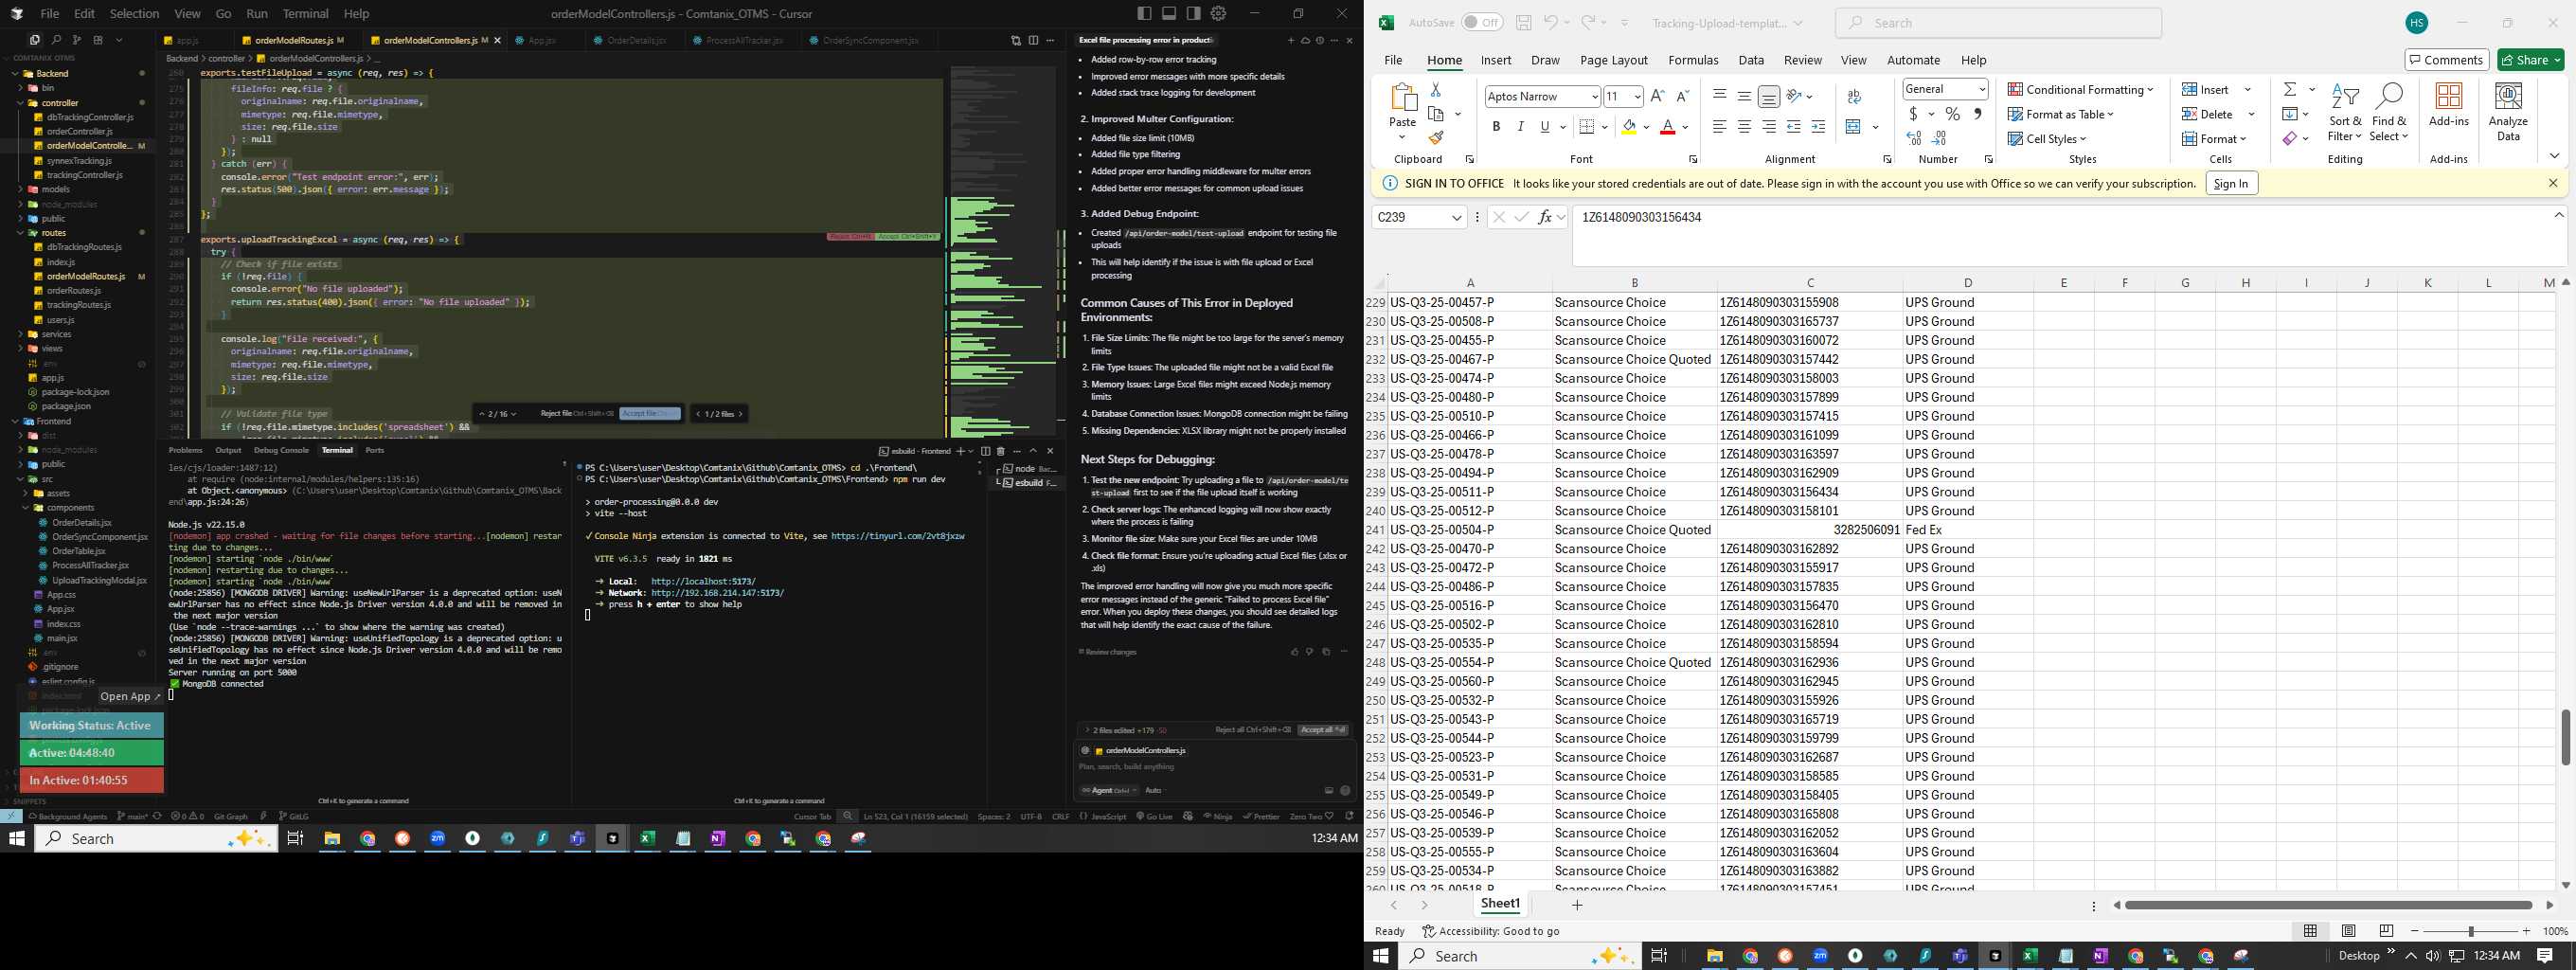Image resolution: width=2576 pixels, height=970 pixels.
Task: Expand the 2 files edited section
Action: (1127, 730)
